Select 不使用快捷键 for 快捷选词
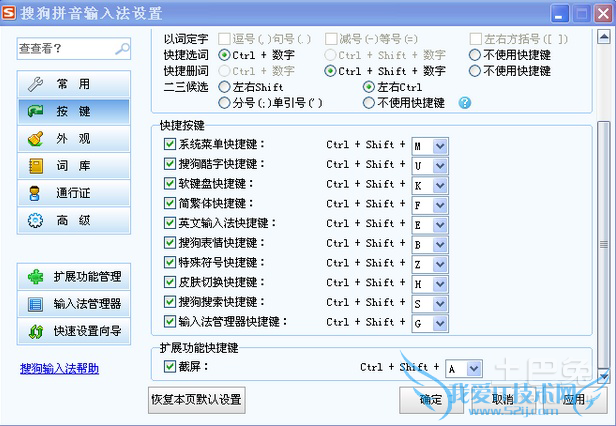 click(475, 55)
